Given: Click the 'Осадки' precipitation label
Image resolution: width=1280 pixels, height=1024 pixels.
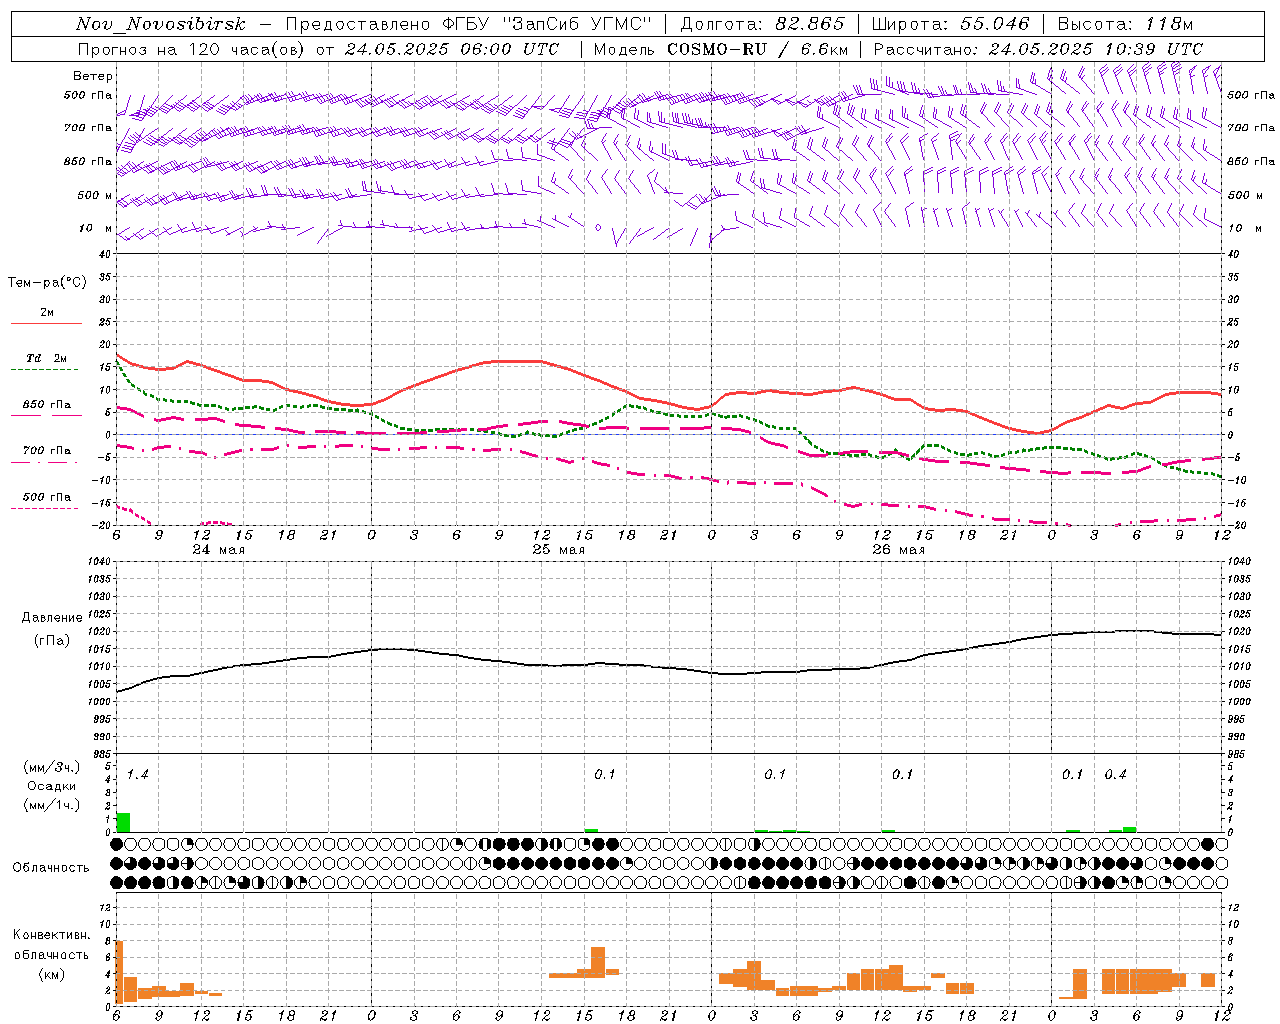Looking at the screenshot, I should 51,786.
